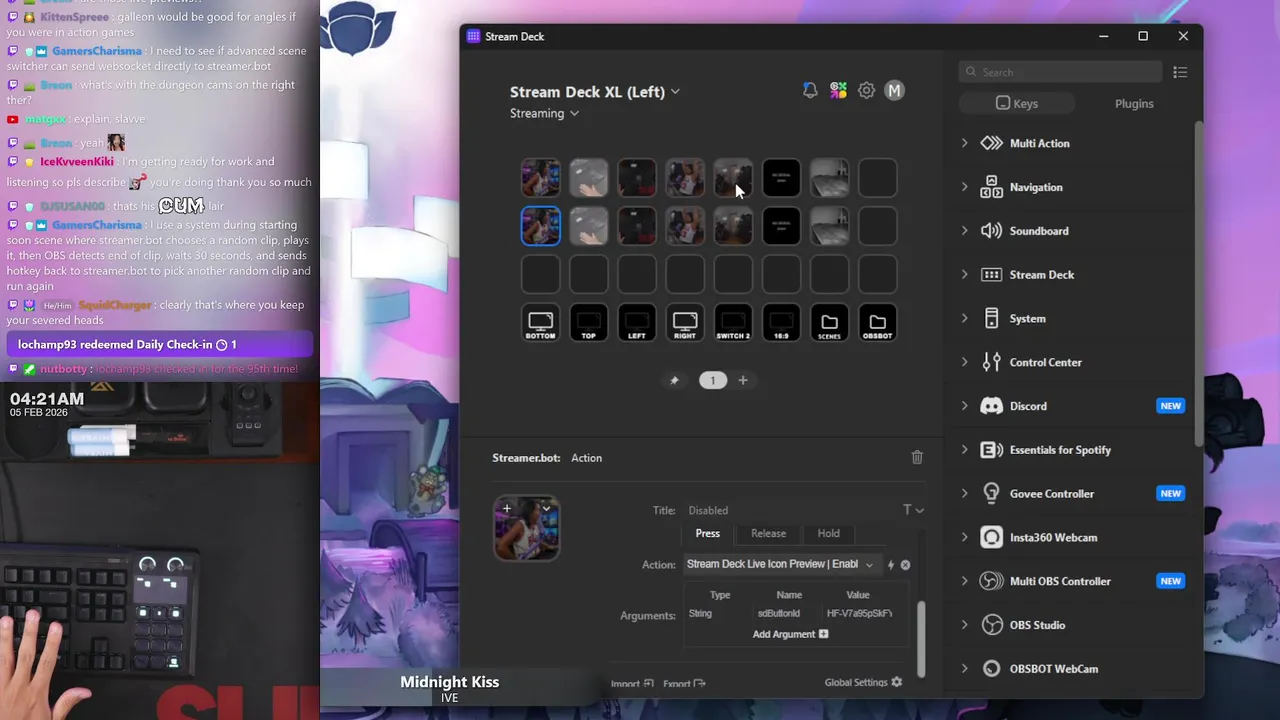Select the blue-highlighted camera preview key
This screenshot has height=720, width=1280.
541,226
